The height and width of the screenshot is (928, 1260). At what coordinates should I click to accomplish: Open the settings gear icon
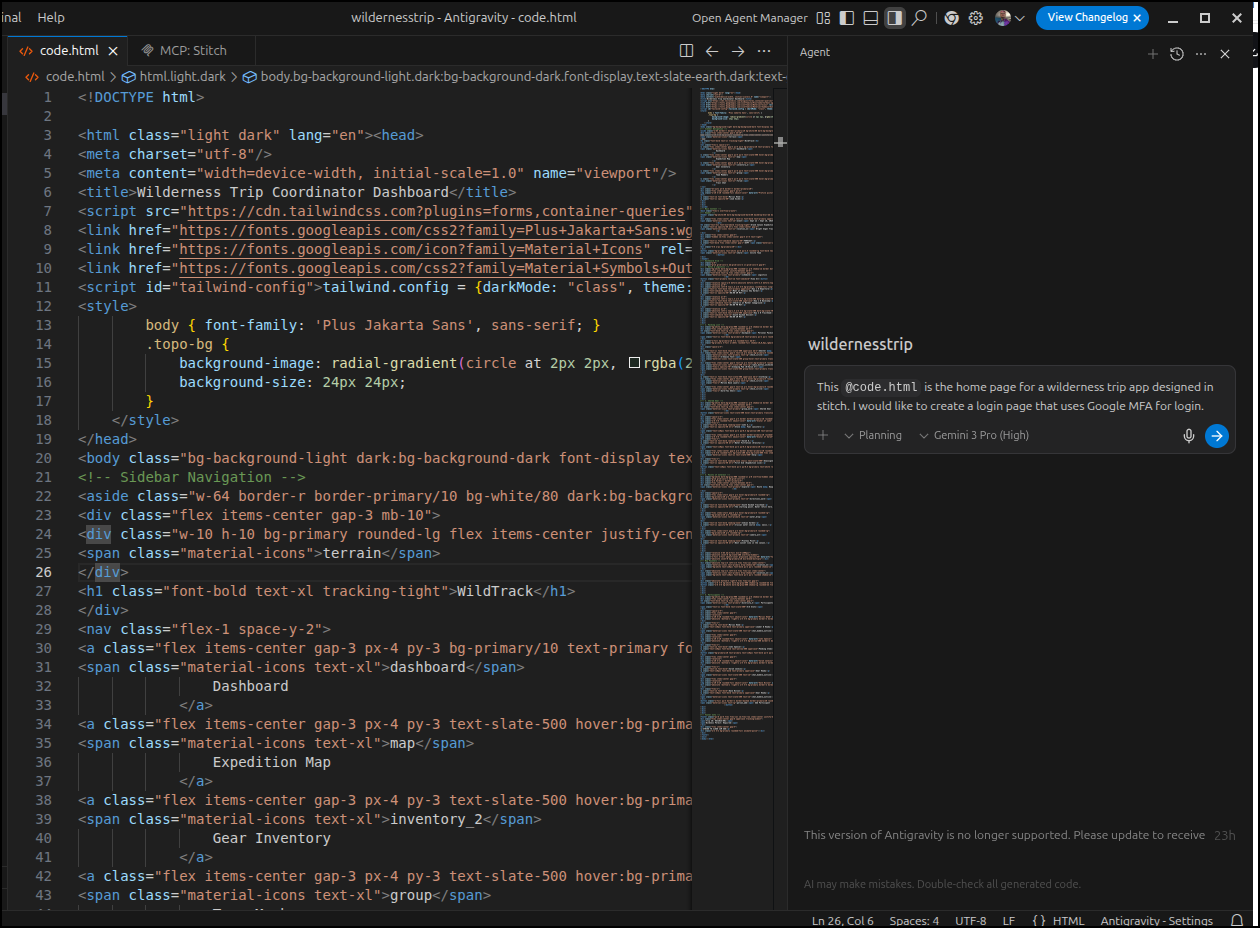pyautogui.click(x=975, y=18)
